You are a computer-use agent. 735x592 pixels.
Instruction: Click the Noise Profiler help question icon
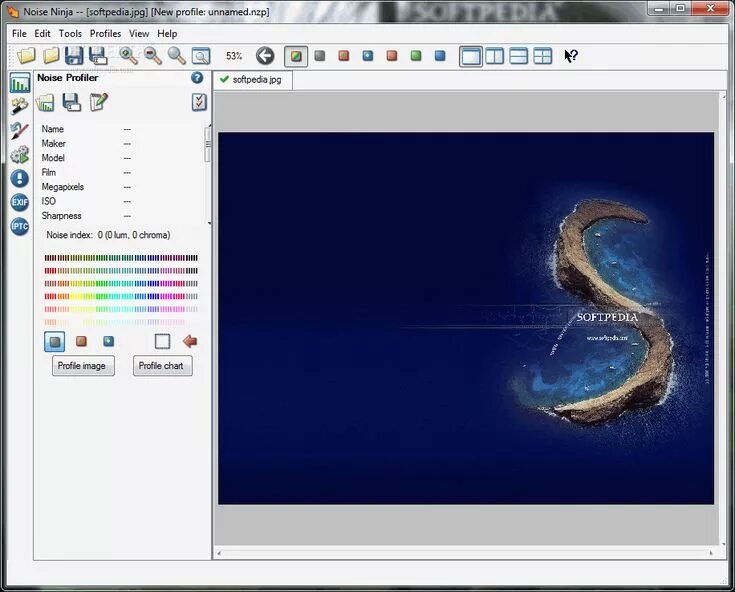pyautogui.click(x=197, y=77)
